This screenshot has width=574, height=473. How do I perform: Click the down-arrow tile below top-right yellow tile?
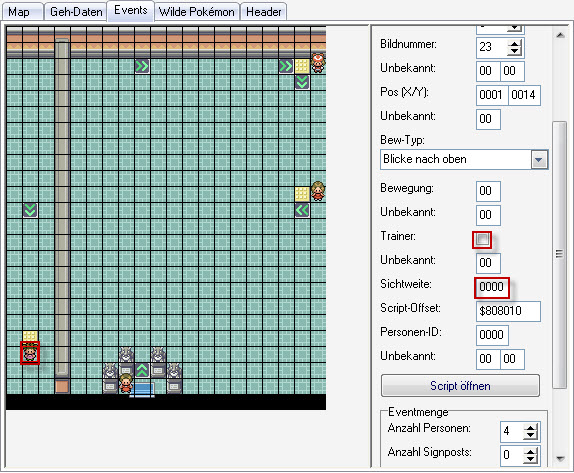pyautogui.click(x=302, y=82)
